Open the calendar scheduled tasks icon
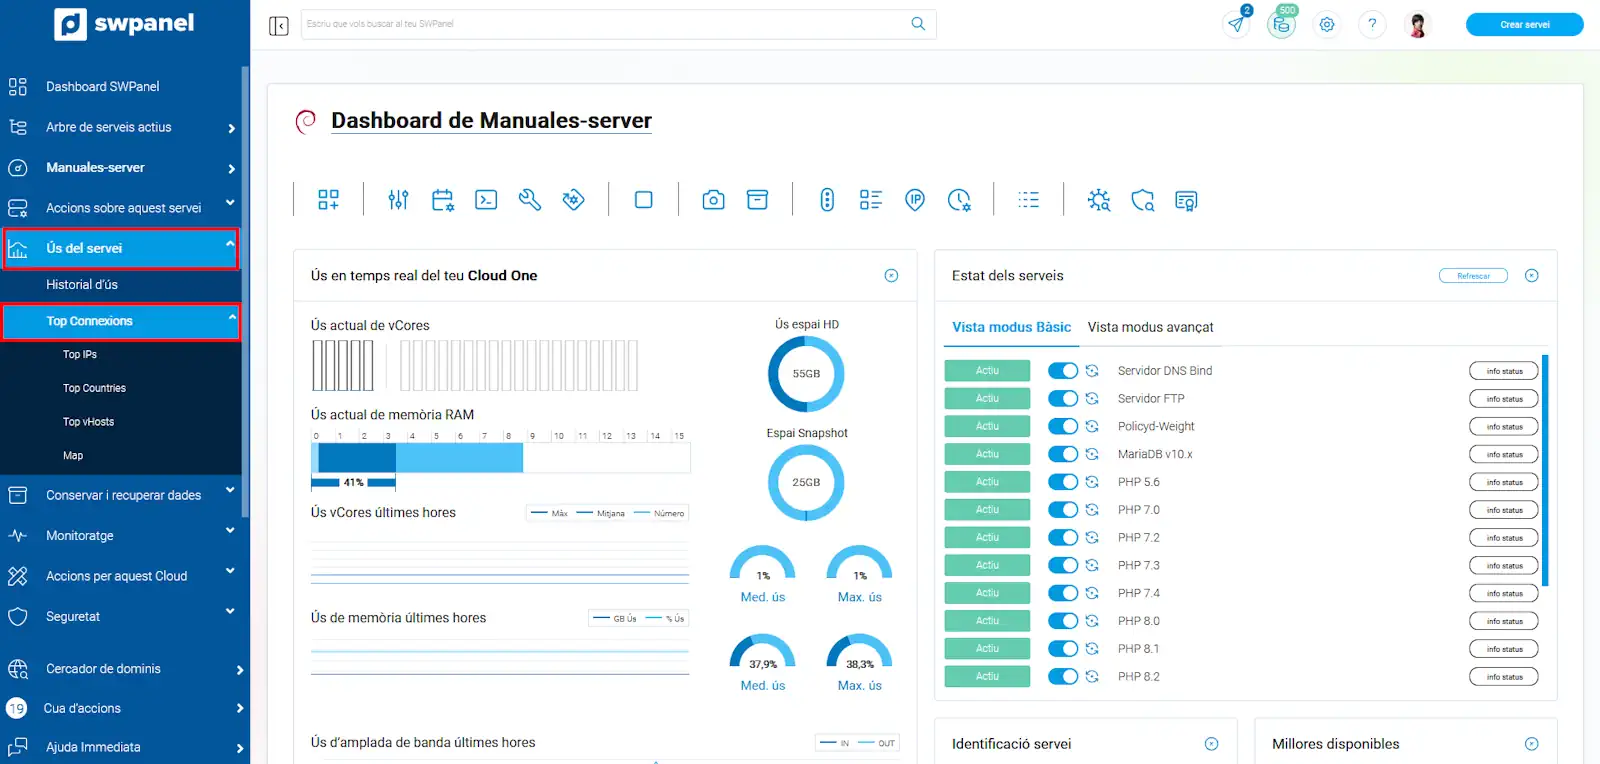Viewport: 1600px width, 764px height. (x=443, y=200)
